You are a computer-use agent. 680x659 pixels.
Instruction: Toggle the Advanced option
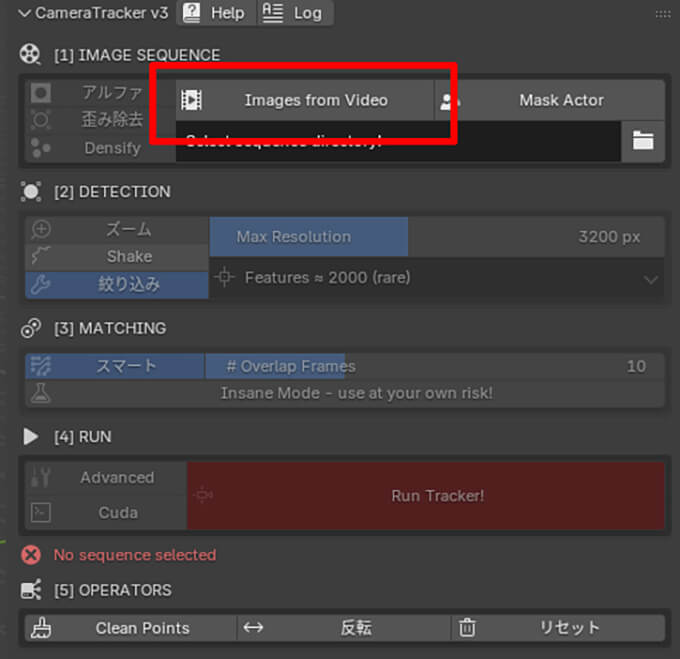(x=106, y=478)
